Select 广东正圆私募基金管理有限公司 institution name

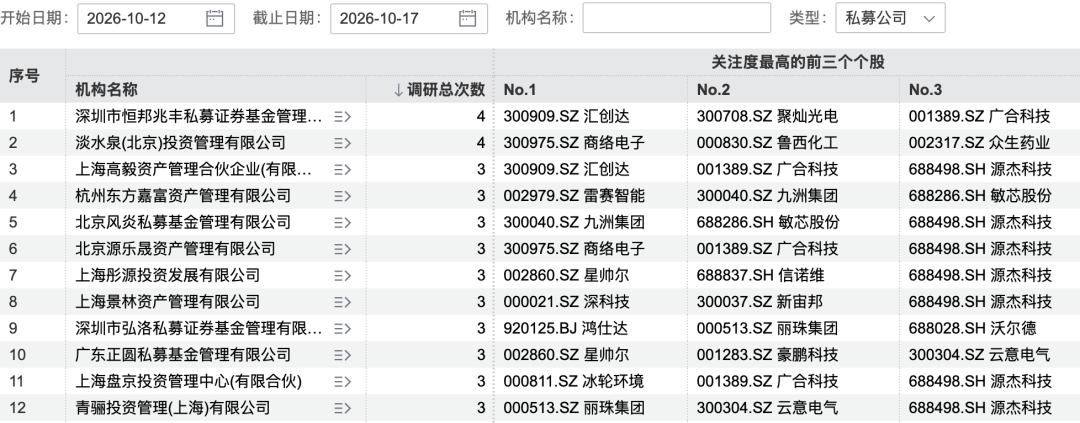tap(183, 355)
